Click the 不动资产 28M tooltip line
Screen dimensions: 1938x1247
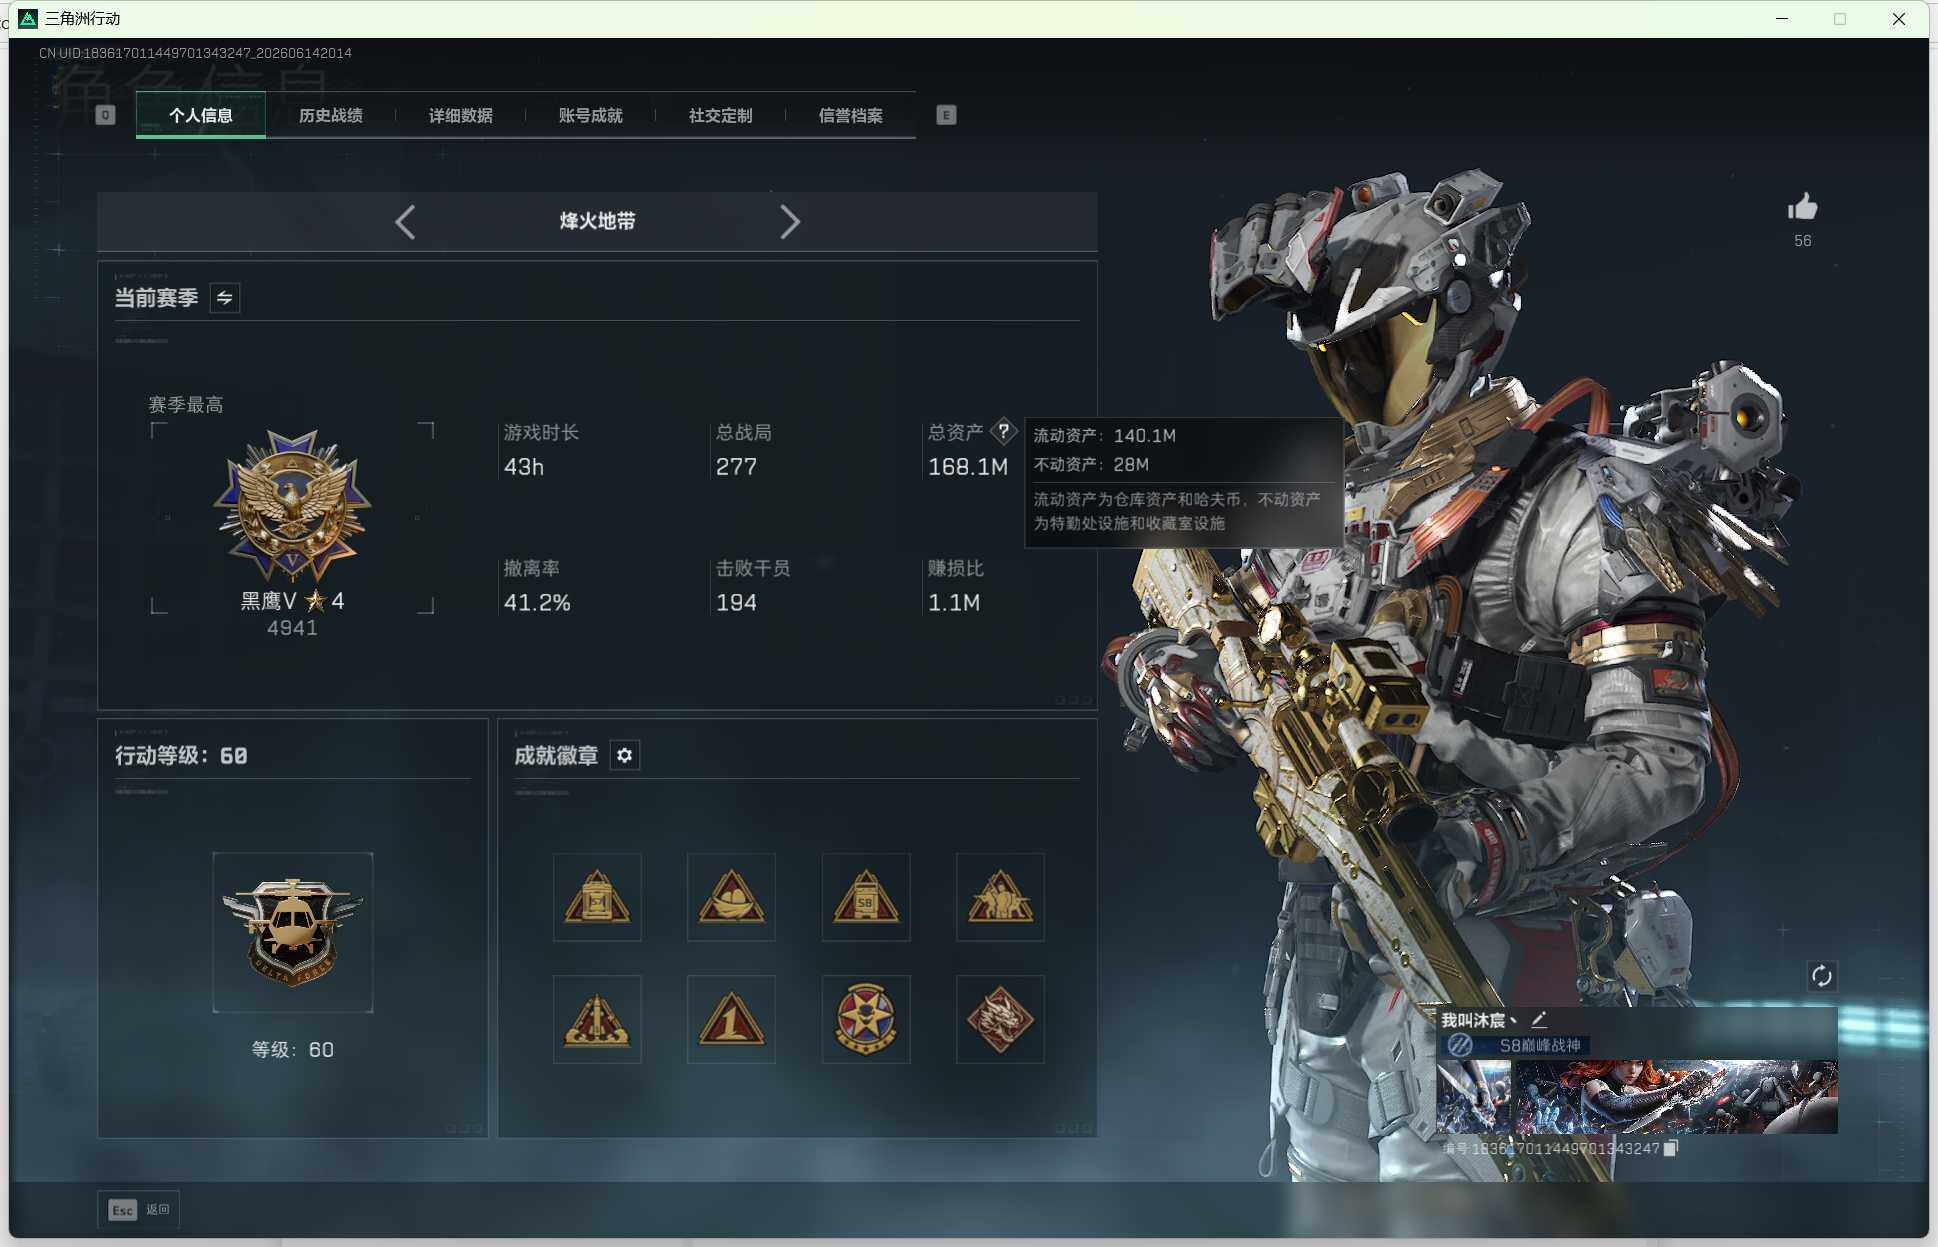point(1091,465)
